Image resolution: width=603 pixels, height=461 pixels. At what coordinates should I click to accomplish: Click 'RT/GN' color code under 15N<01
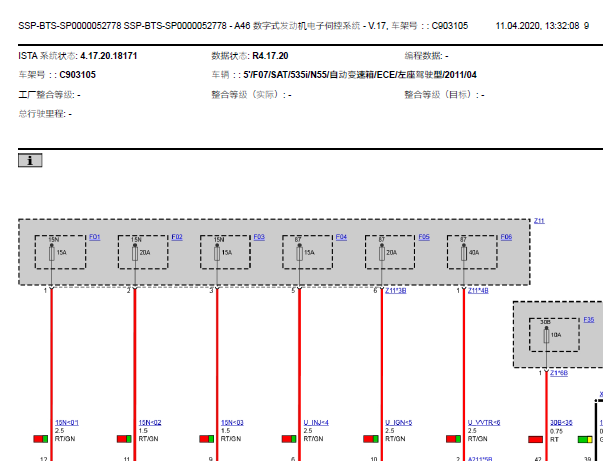click(65, 439)
